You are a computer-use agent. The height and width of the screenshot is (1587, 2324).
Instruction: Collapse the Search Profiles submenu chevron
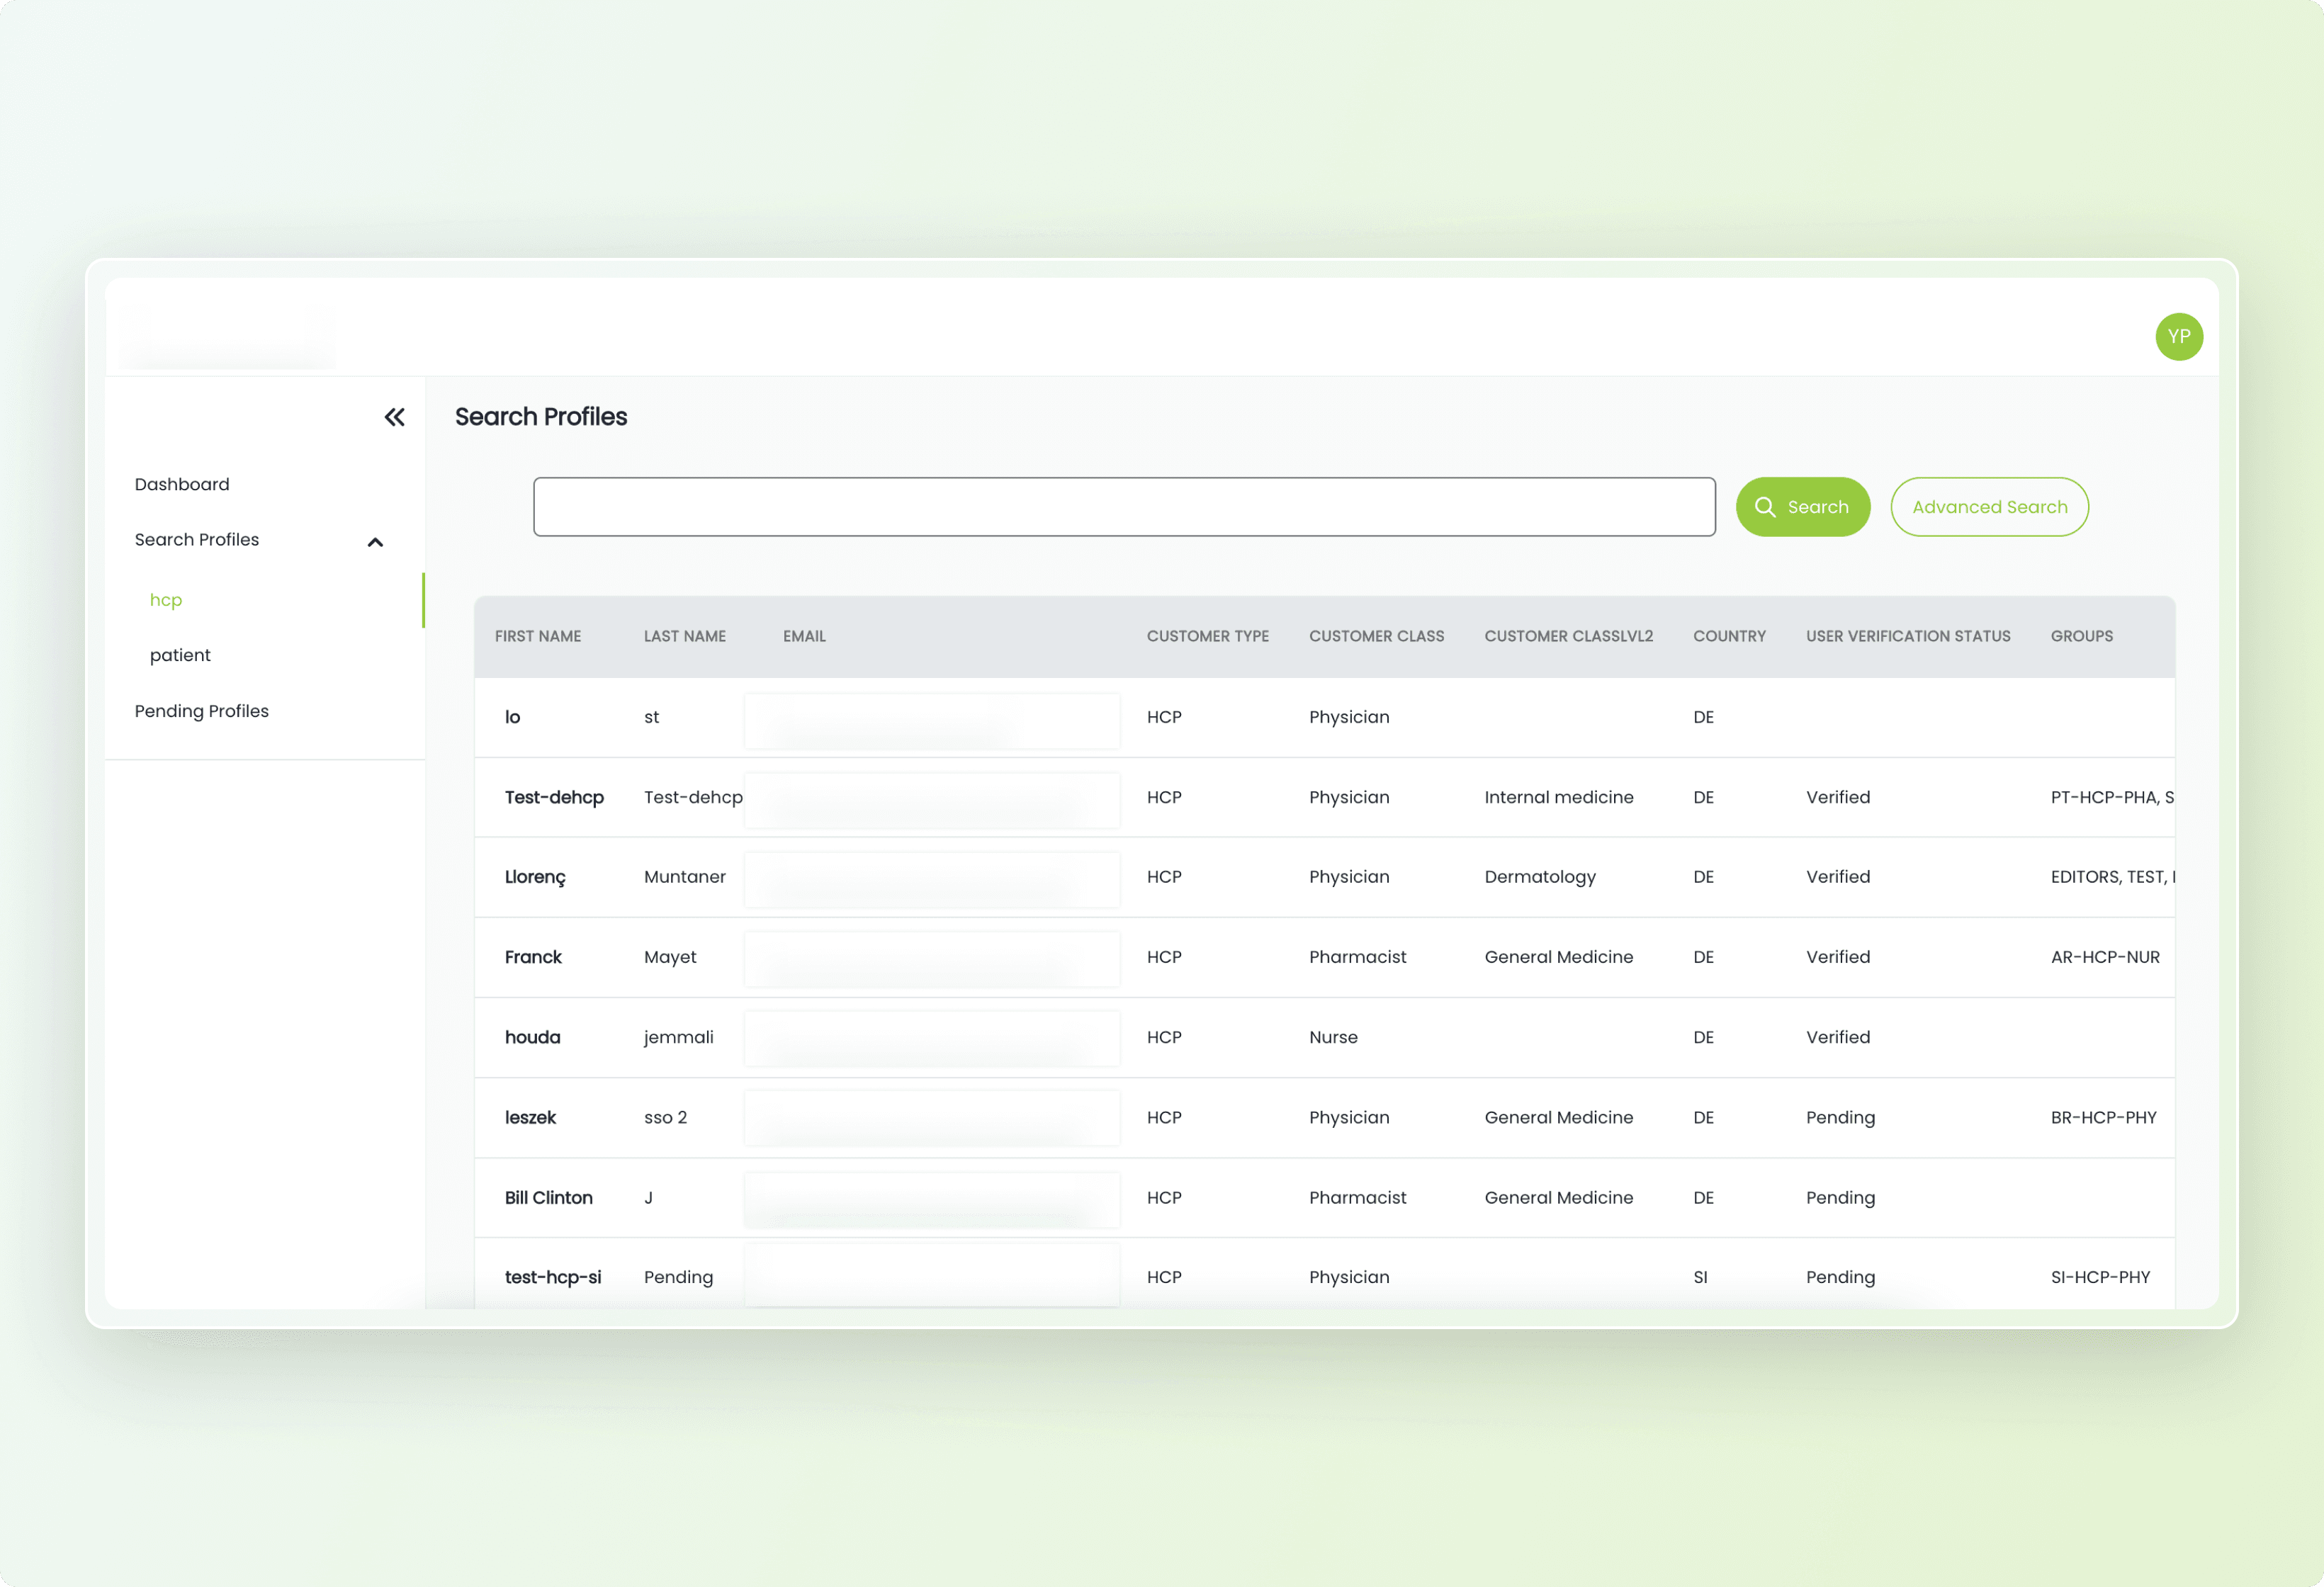tap(375, 542)
